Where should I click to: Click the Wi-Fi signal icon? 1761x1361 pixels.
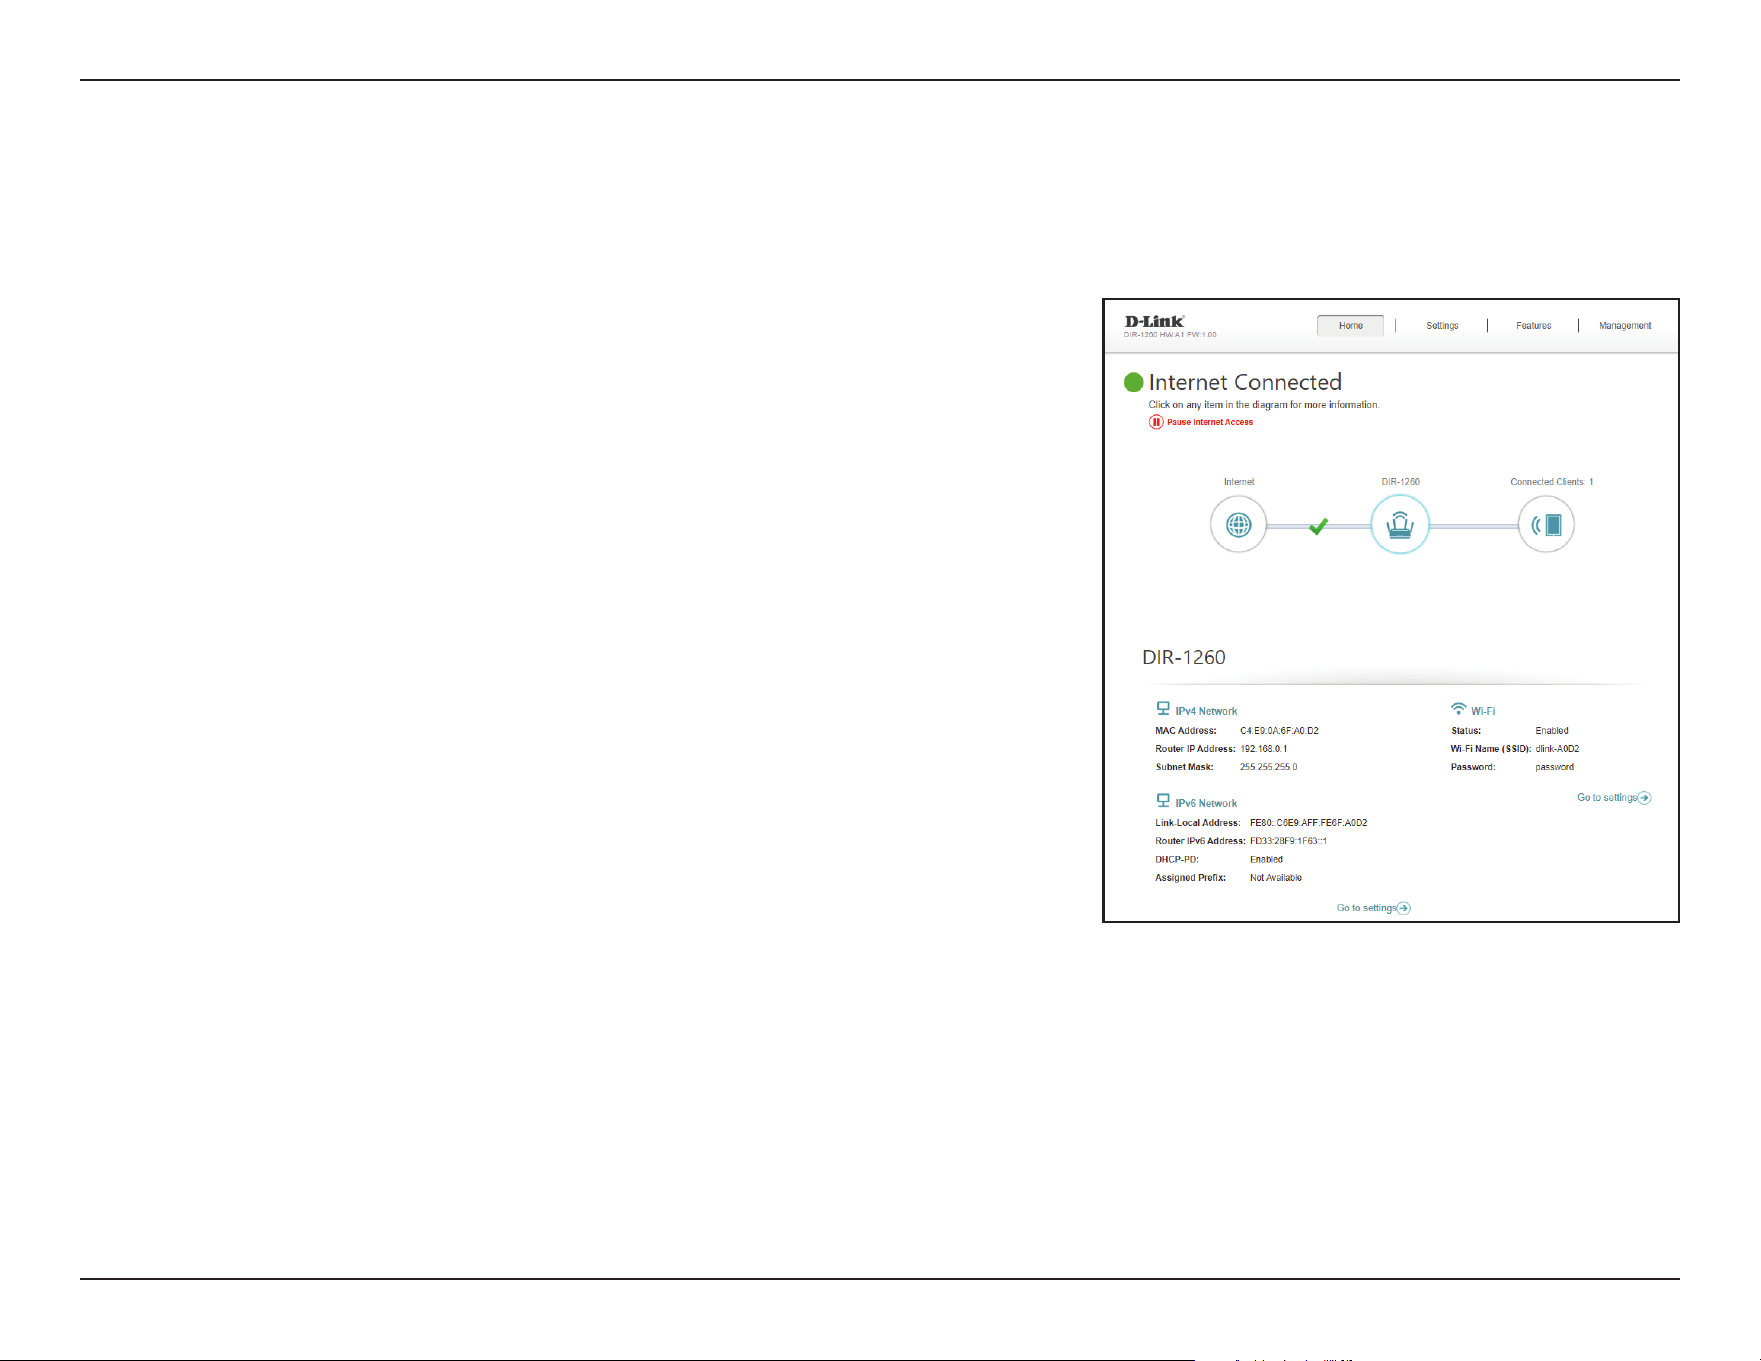[x=1459, y=709]
